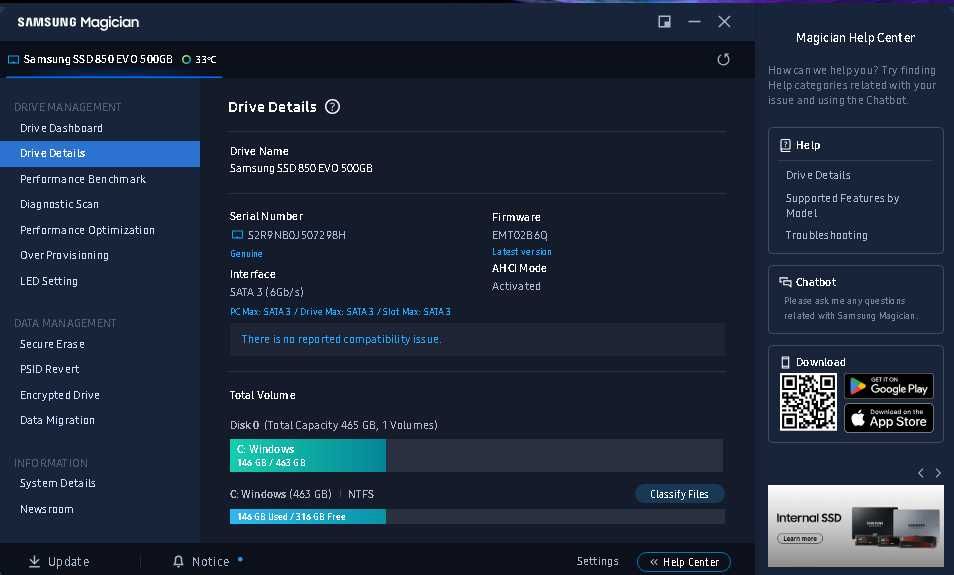Open the Chatbot card text
Image resolution: width=954 pixels, height=575 pixels.
click(x=851, y=308)
